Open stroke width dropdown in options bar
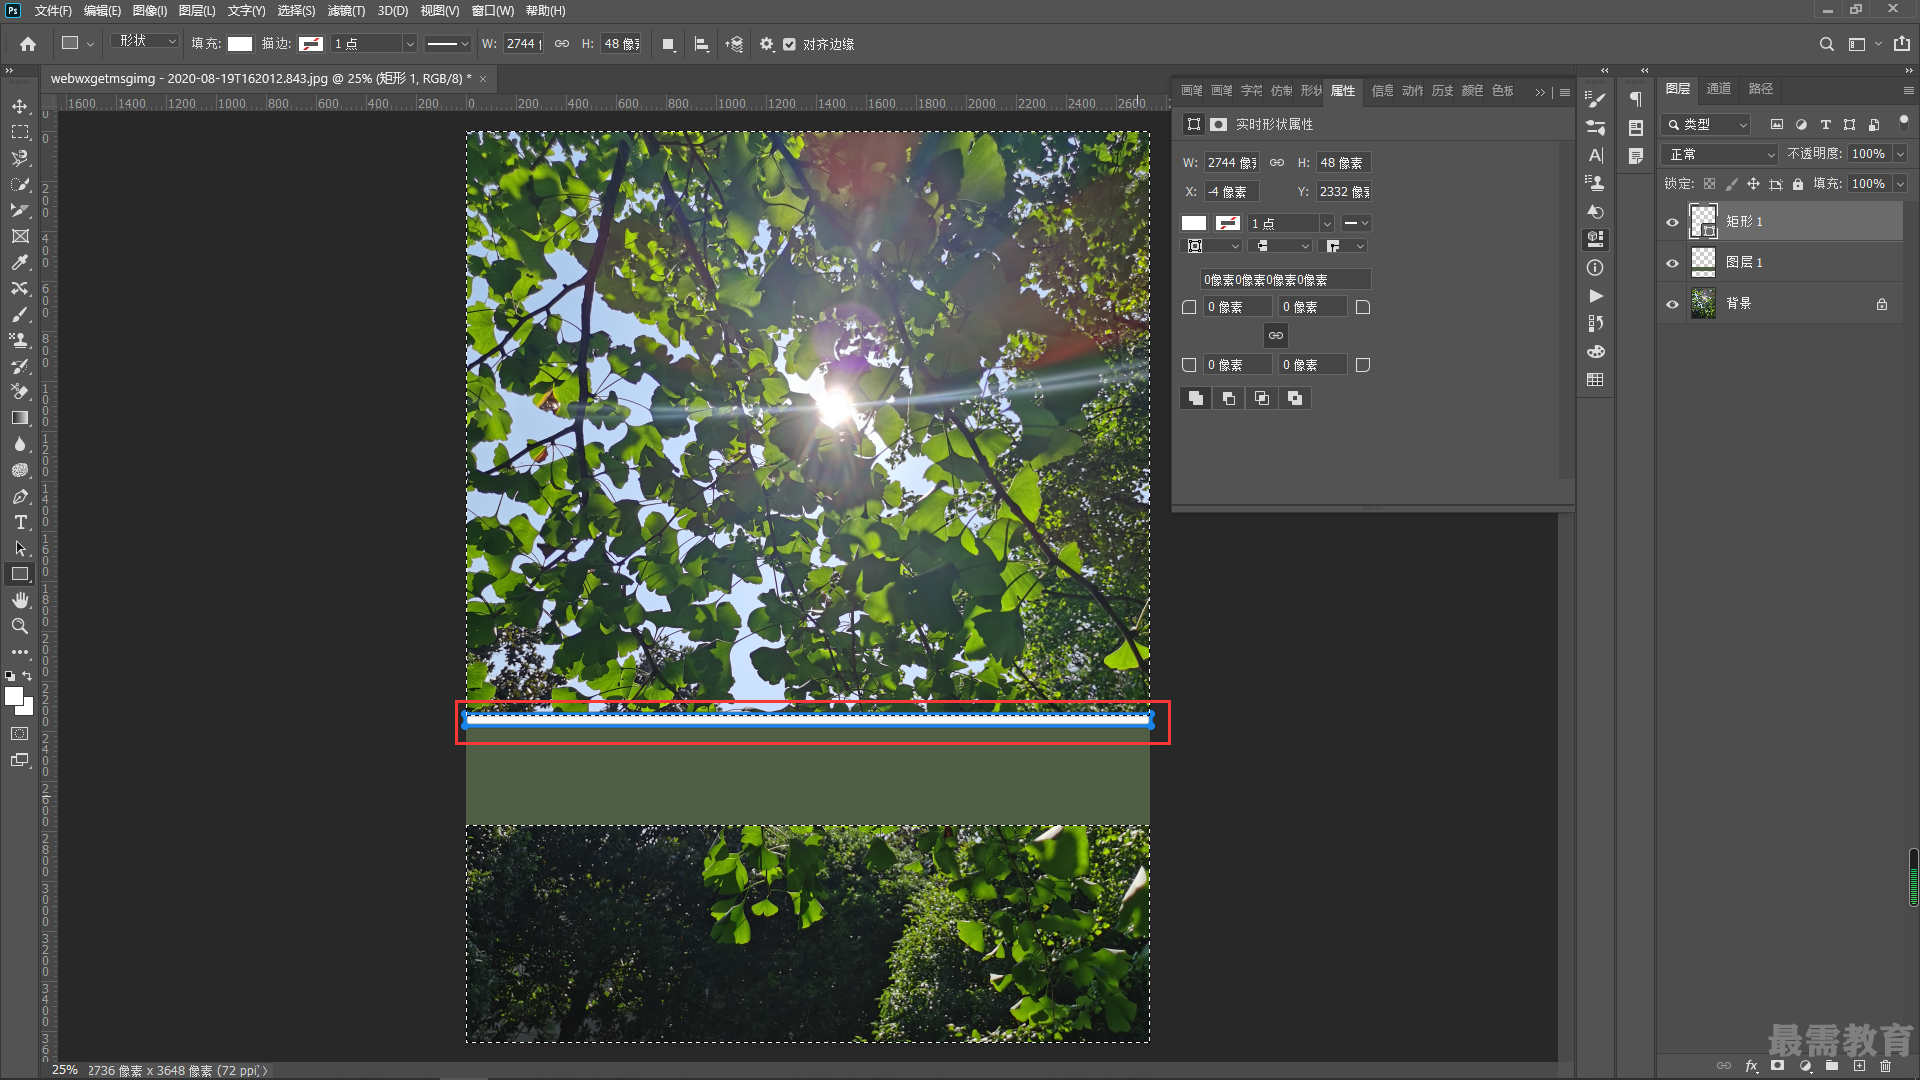1920x1080 pixels. (x=409, y=44)
